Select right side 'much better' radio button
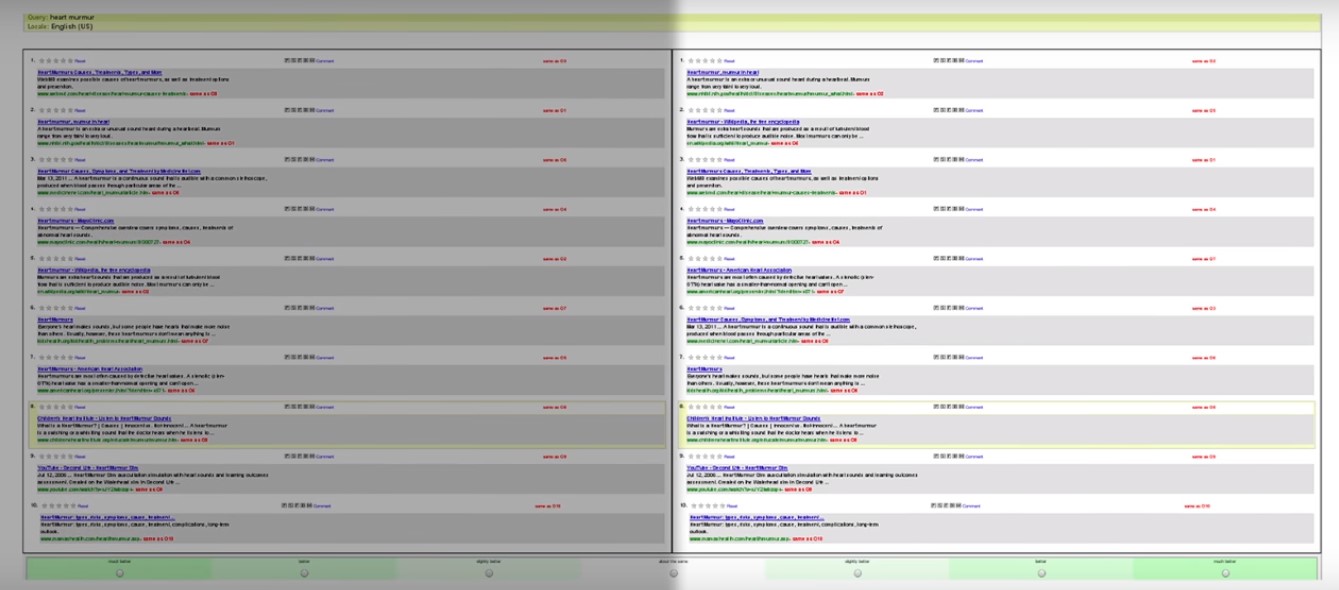1339x590 pixels. [1225, 573]
